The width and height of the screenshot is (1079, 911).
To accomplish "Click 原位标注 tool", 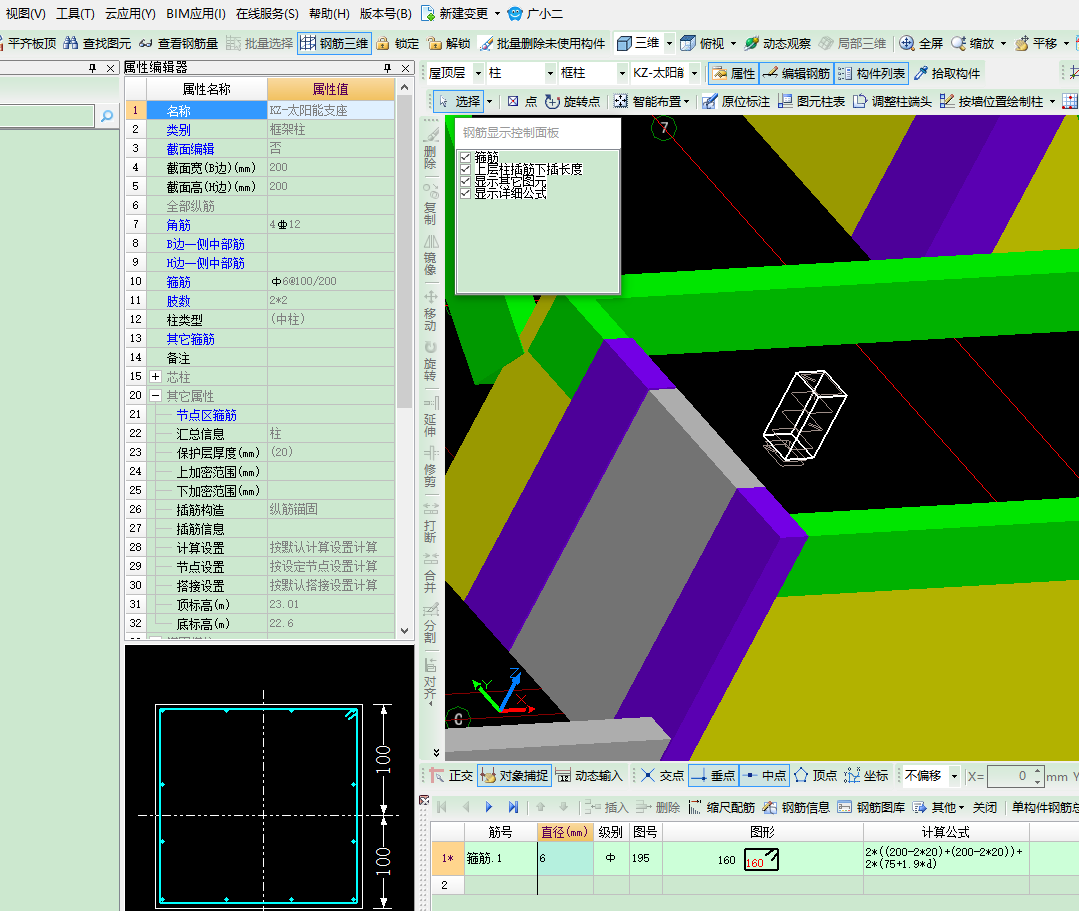I will 736,101.
